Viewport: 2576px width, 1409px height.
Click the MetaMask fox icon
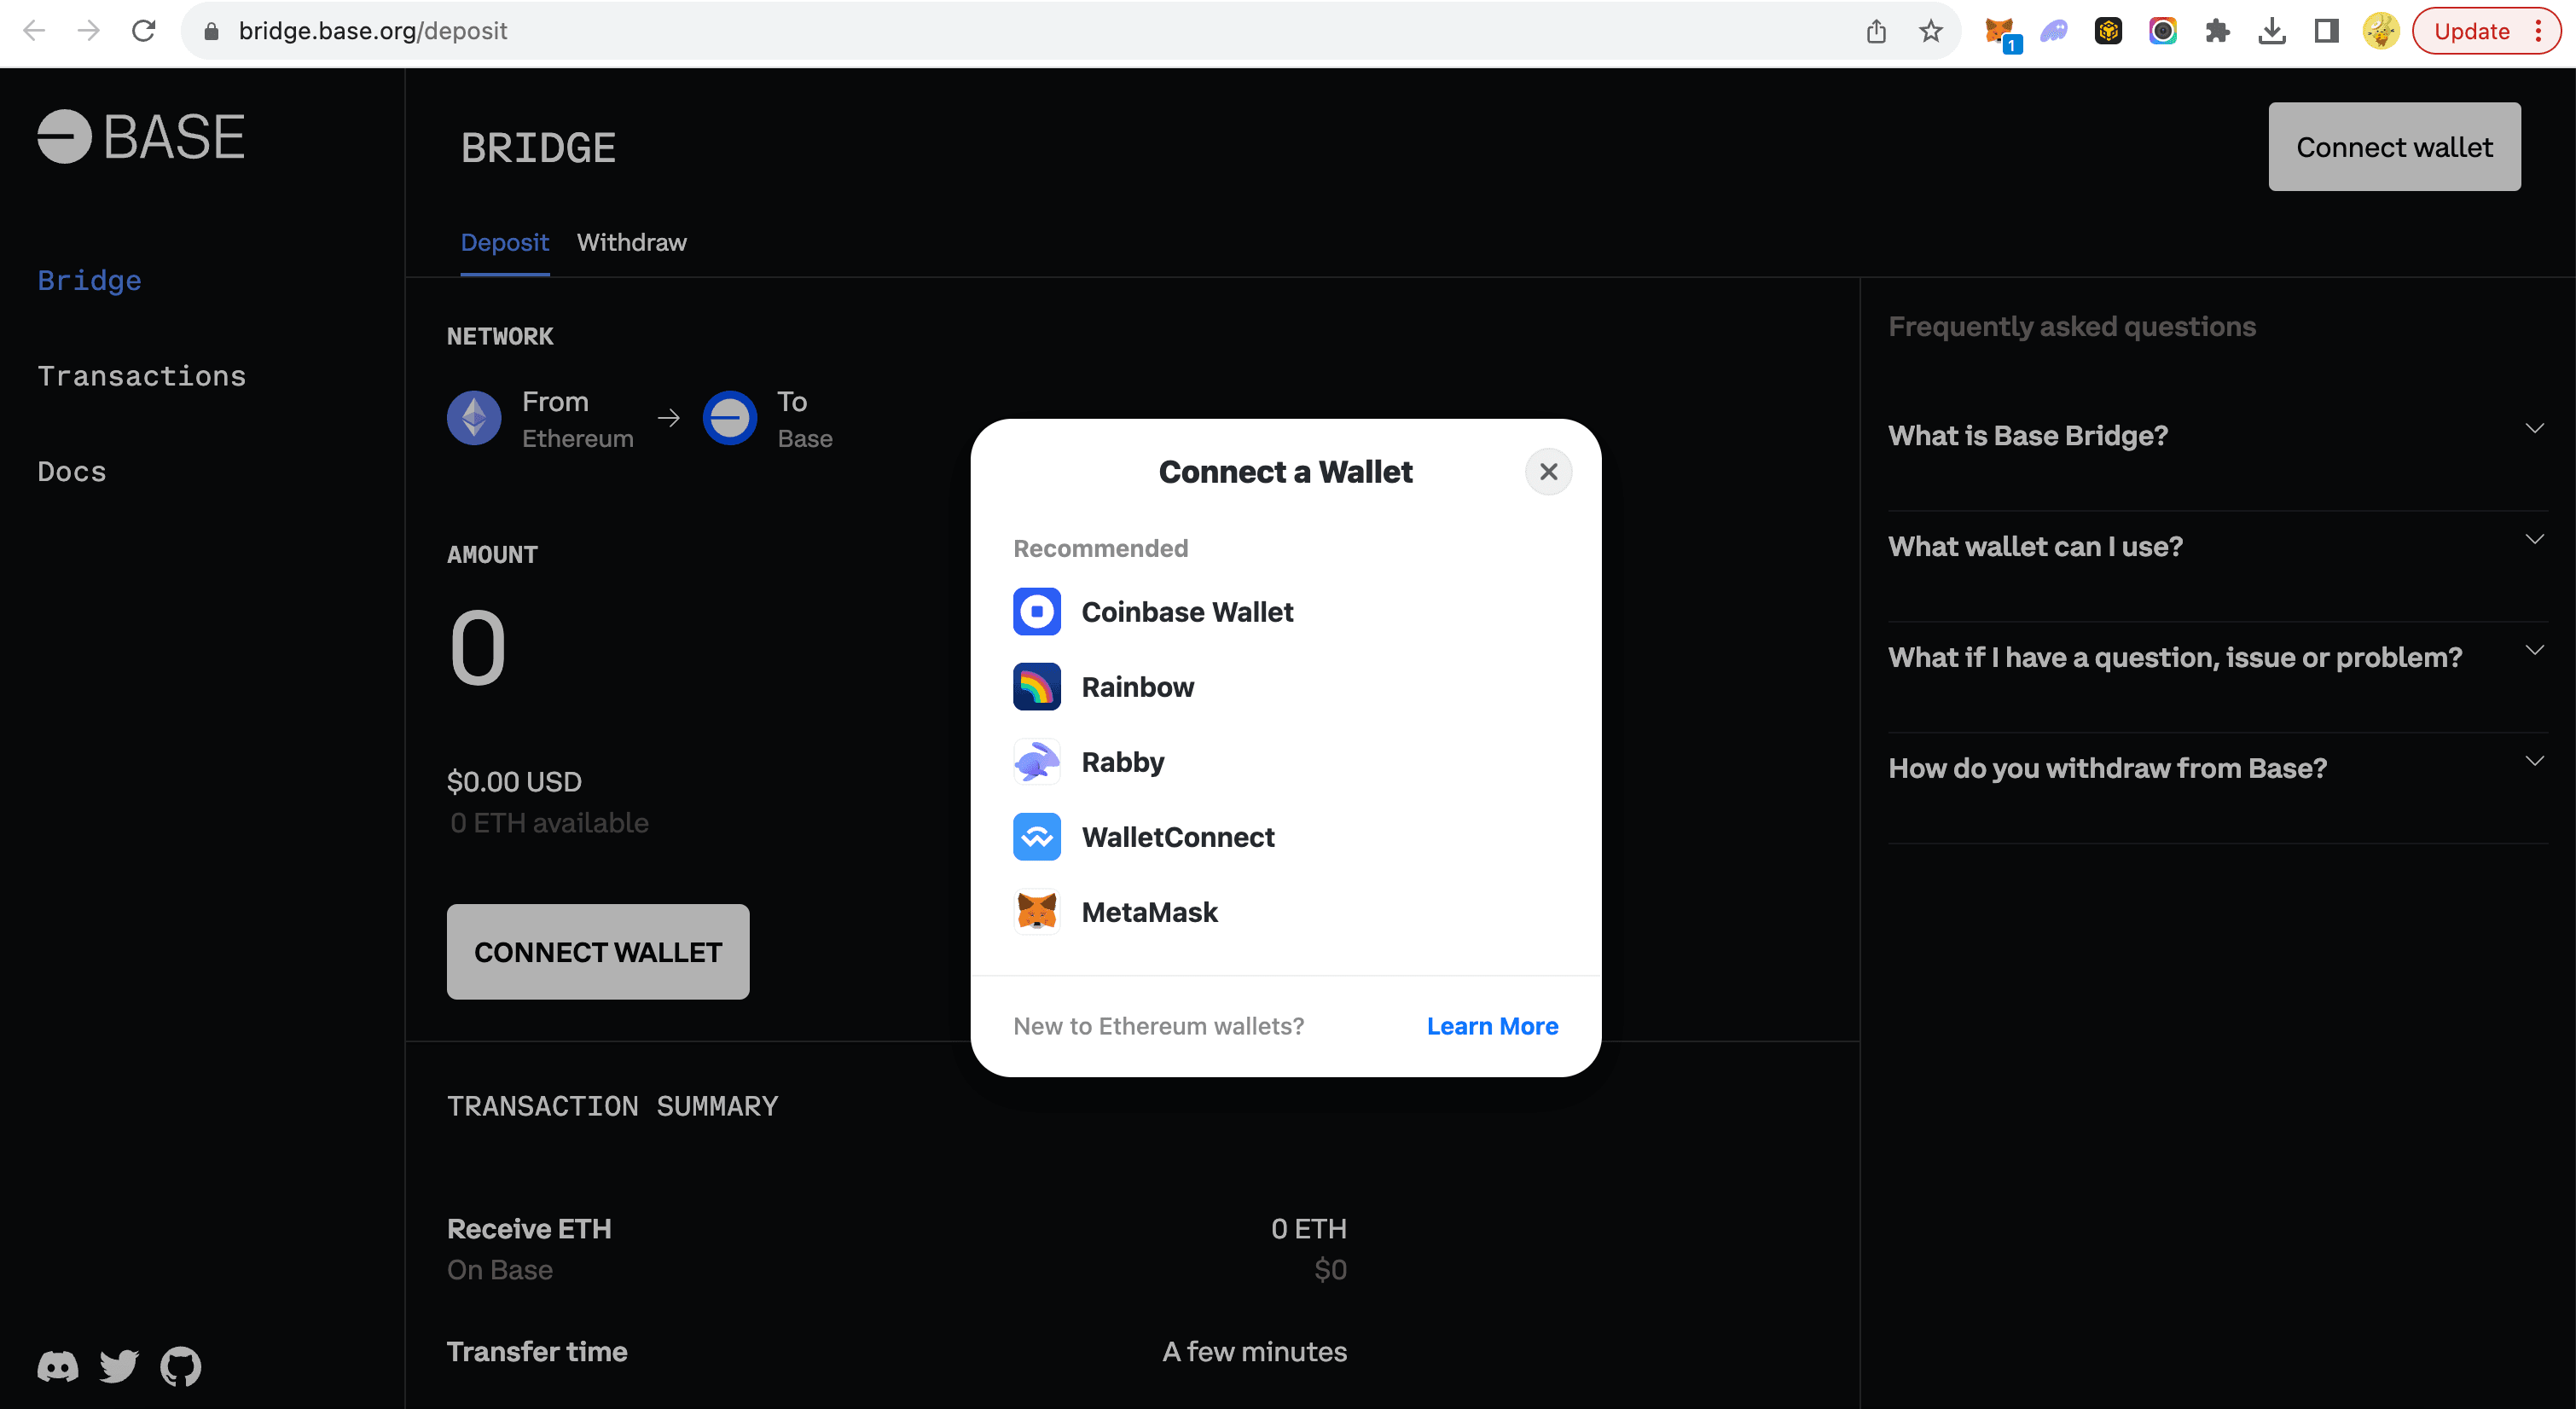pos(1037,911)
